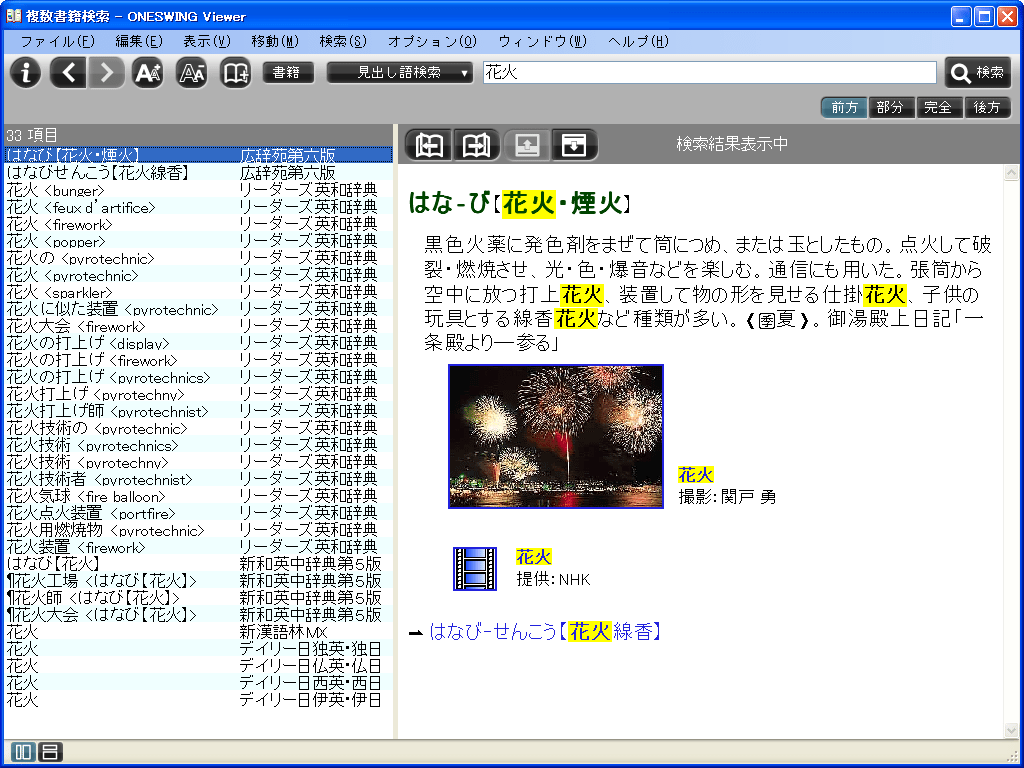Click the magnifier 検索 search button
The height and width of the screenshot is (768, 1024).
978,72
